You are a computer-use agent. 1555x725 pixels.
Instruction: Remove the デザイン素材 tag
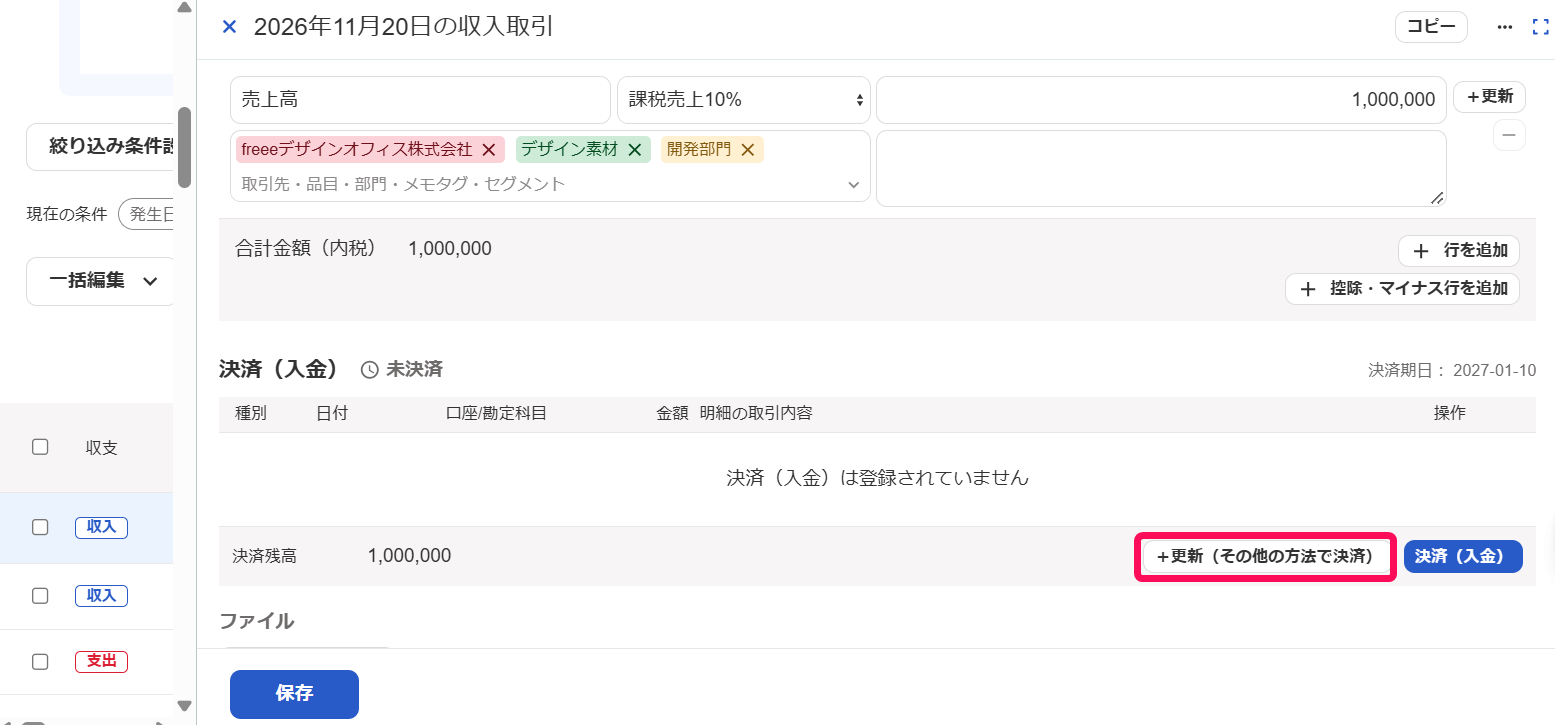pyautogui.click(x=634, y=150)
